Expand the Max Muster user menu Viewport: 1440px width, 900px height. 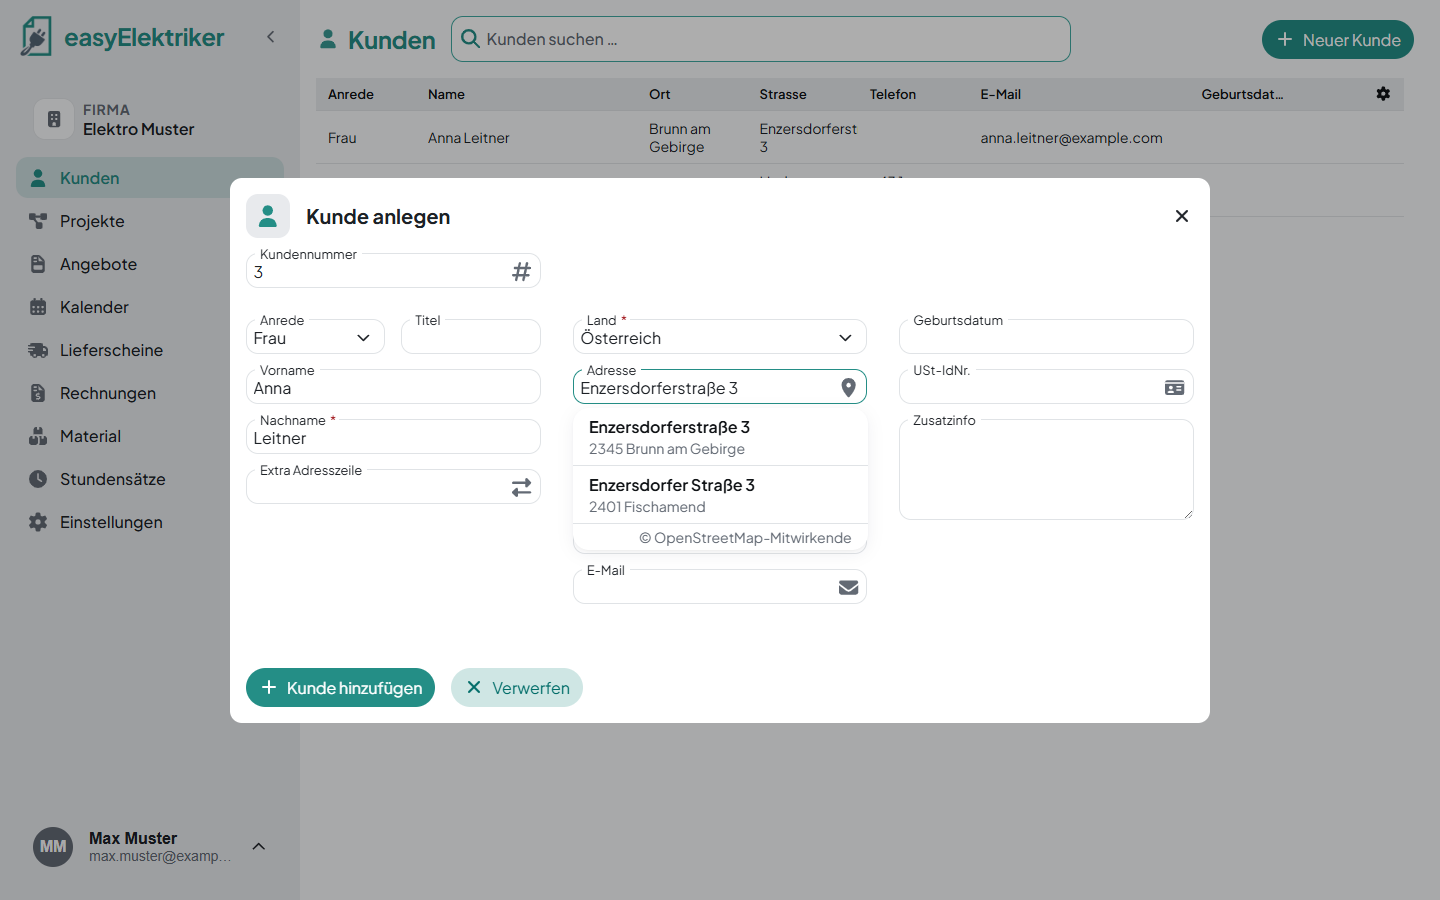pos(259,847)
